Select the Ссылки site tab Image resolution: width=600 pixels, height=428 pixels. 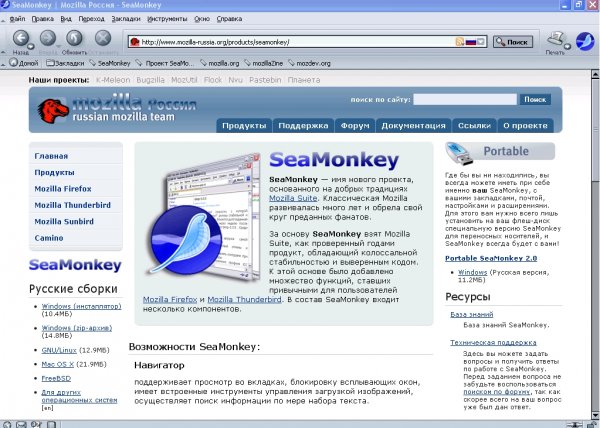tap(474, 125)
